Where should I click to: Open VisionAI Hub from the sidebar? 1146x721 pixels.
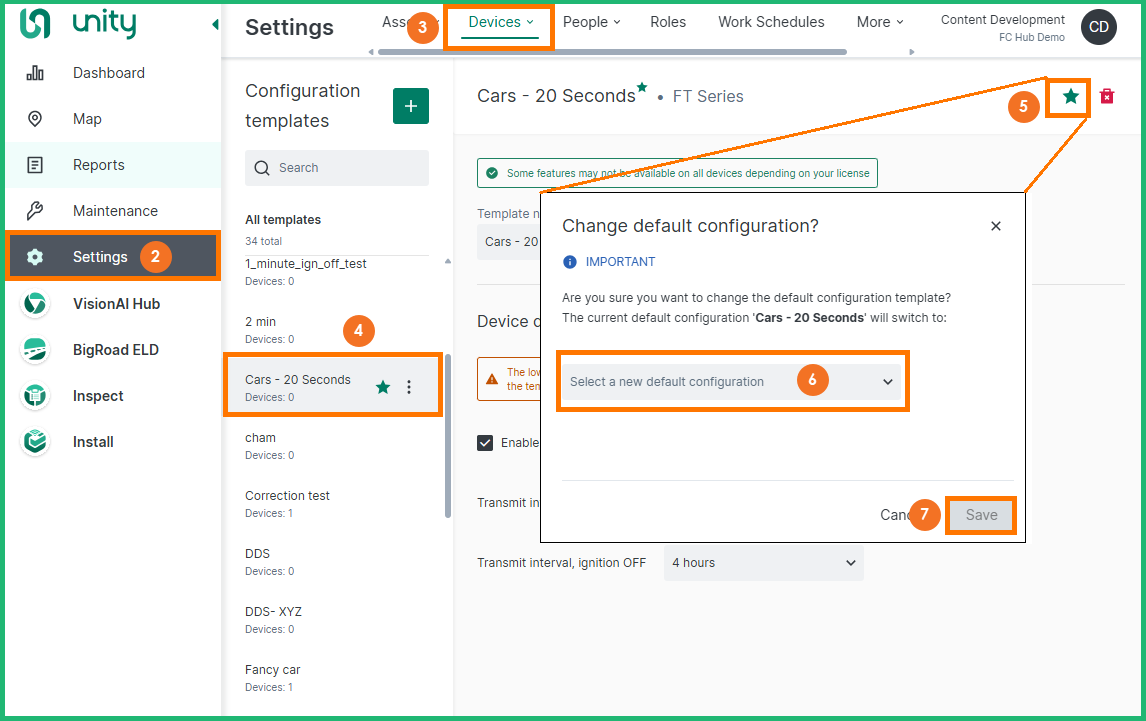115,304
